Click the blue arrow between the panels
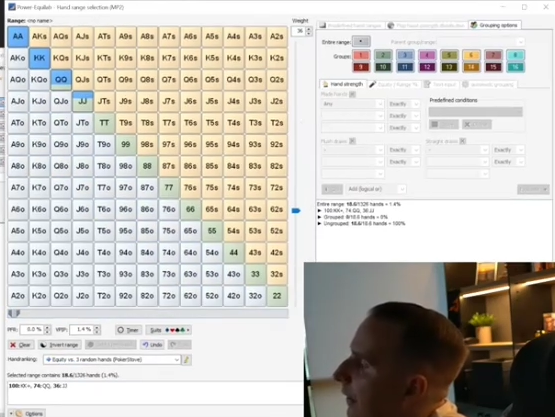The image size is (555, 417). coord(296,211)
